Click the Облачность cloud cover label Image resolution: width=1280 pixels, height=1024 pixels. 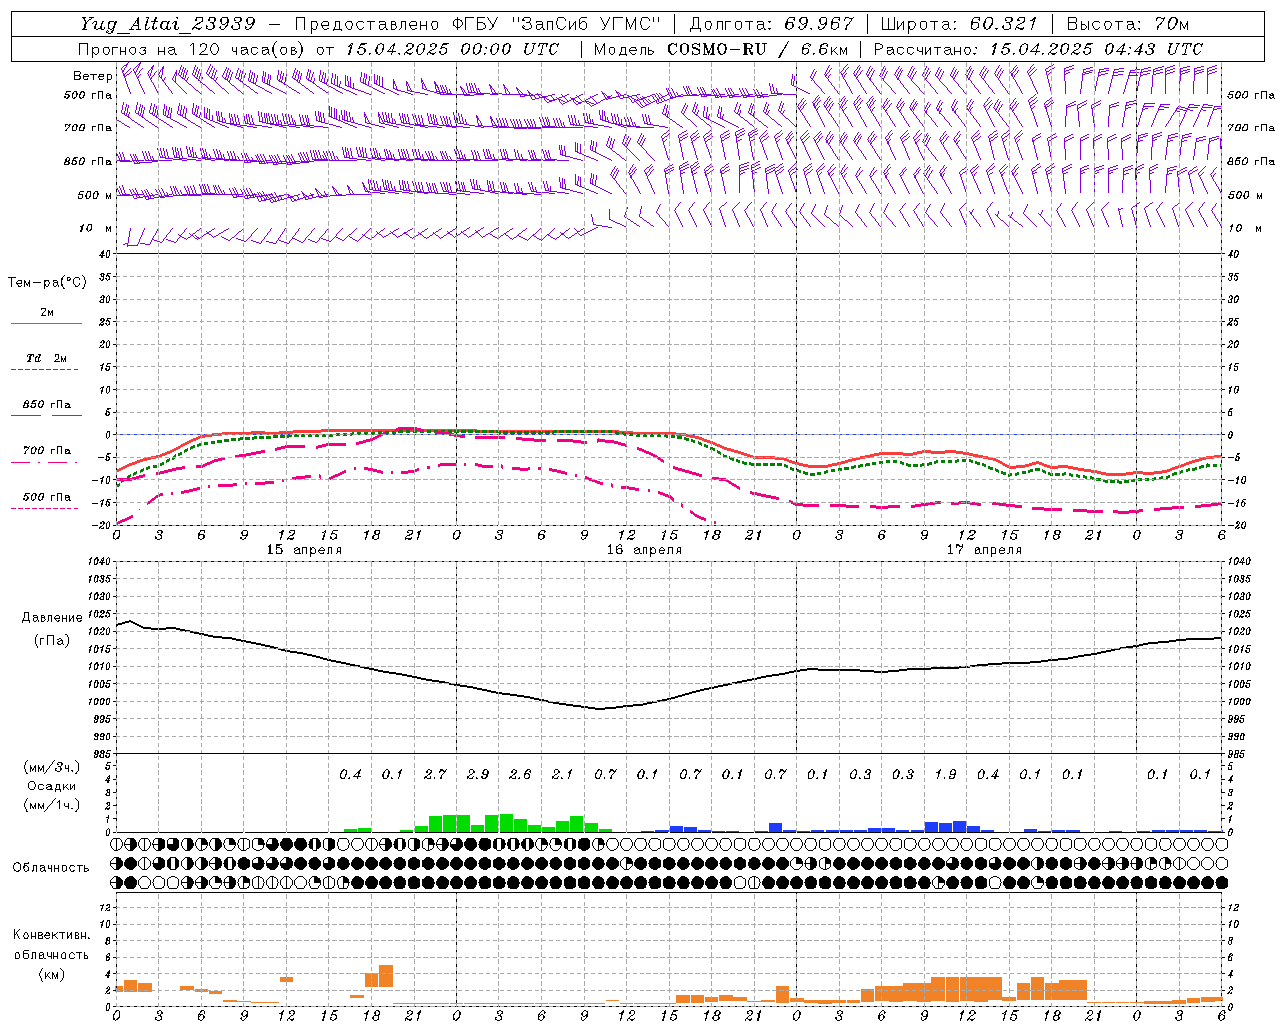[51, 867]
